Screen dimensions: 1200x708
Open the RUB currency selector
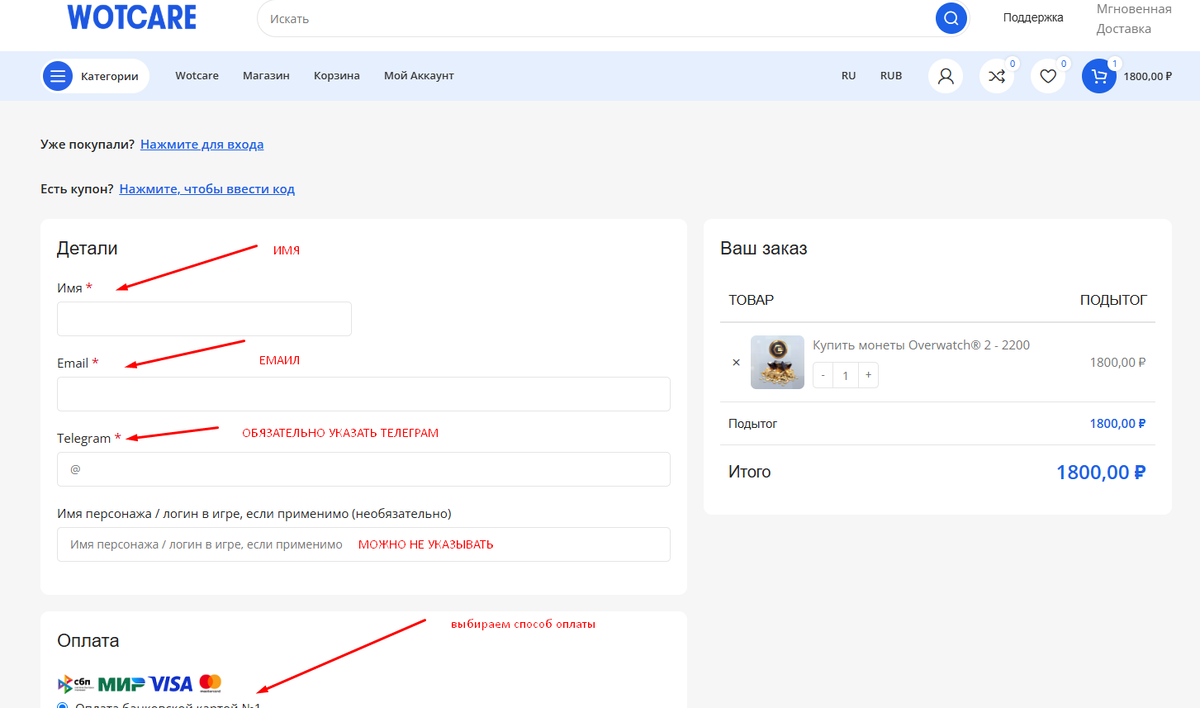[x=891, y=76]
